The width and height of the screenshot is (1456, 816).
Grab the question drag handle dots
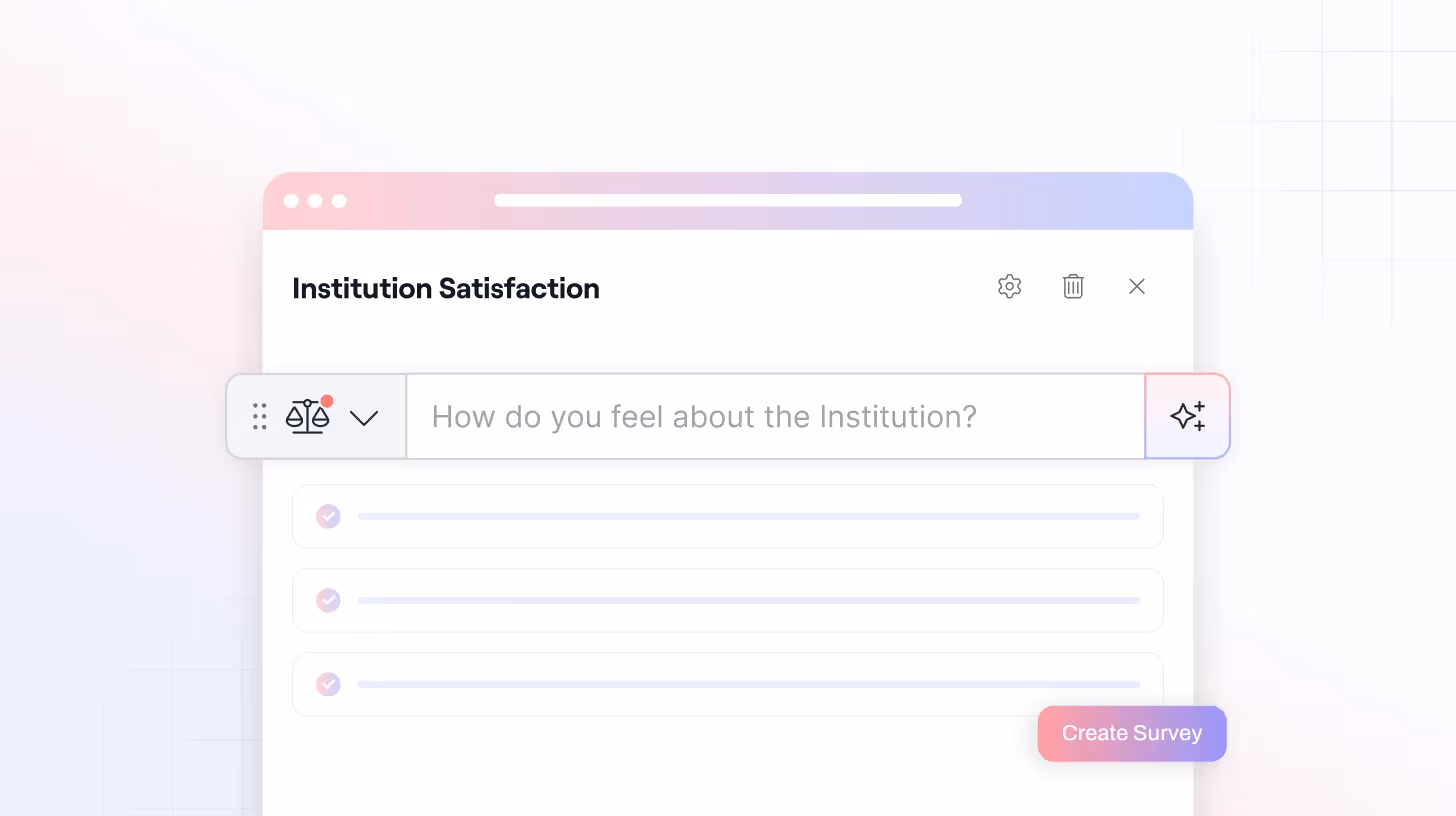pos(259,416)
